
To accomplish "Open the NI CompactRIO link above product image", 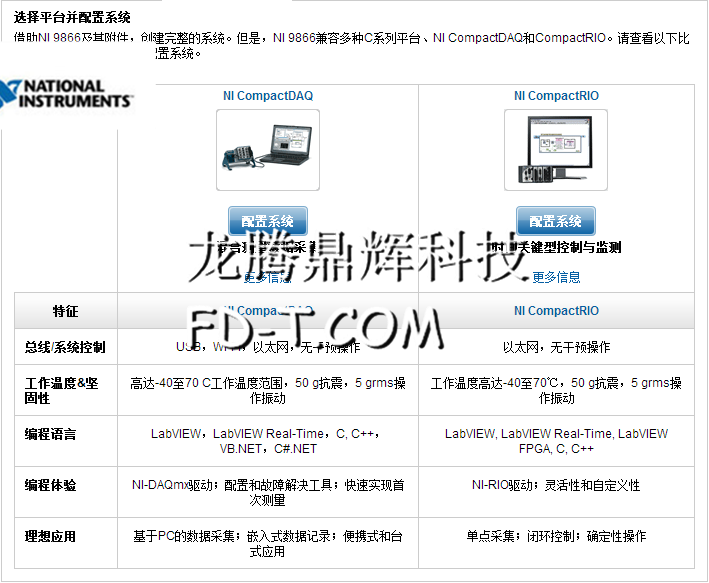I will (x=556, y=96).
